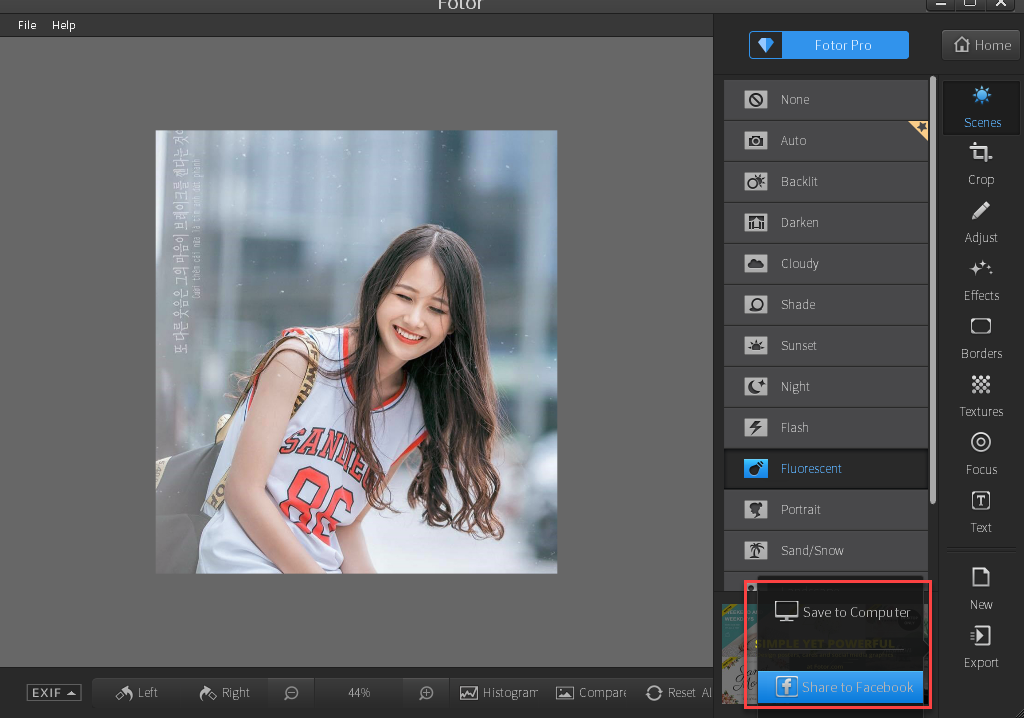Add text with the Text tool
Screen dimensions: 1024x718
980,512
